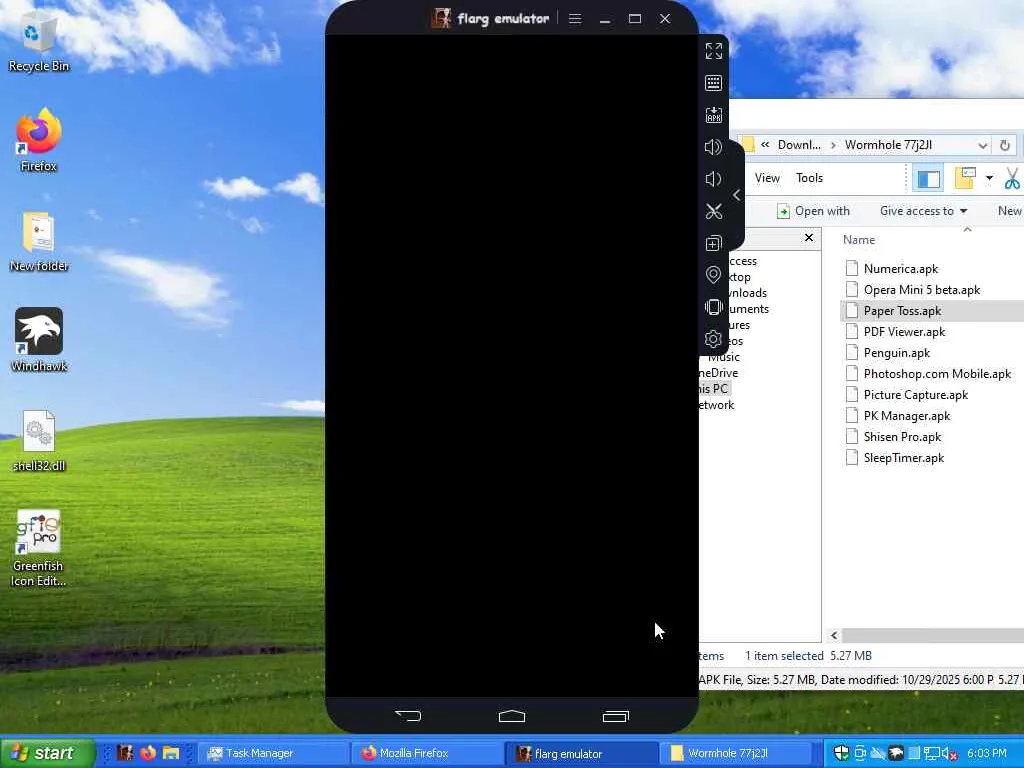This screenshot has height=768, width=1024.
Task: Lower emulator volume with lower speaker icon
Action: pos(713,179)
